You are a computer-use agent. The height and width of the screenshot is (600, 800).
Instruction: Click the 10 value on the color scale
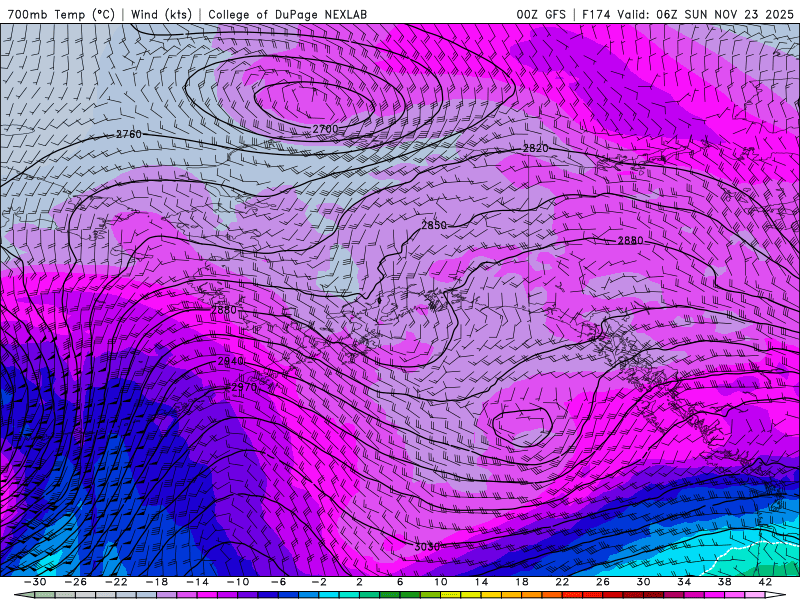pos(440,582)
